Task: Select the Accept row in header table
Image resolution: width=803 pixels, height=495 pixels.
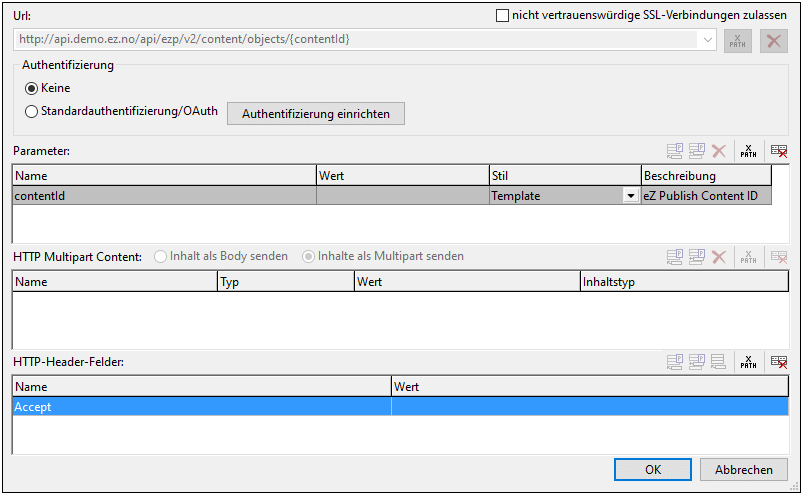Action: pyautogui.click(x=200, y=407)
